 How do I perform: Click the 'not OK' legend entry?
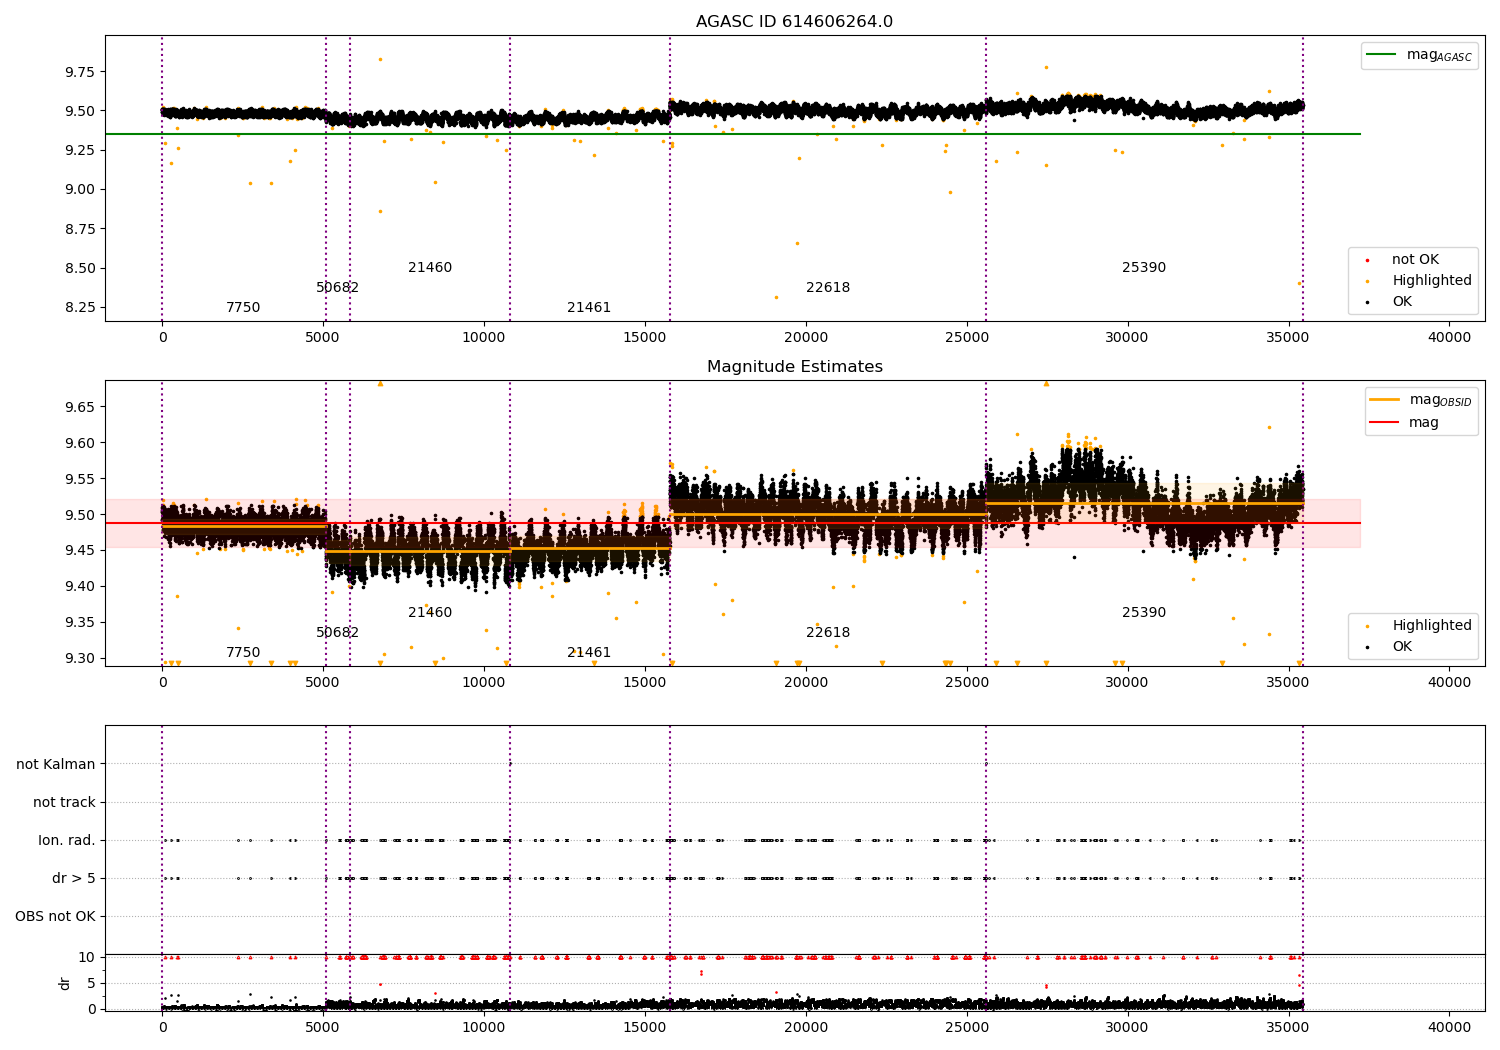pos(1414,260)
